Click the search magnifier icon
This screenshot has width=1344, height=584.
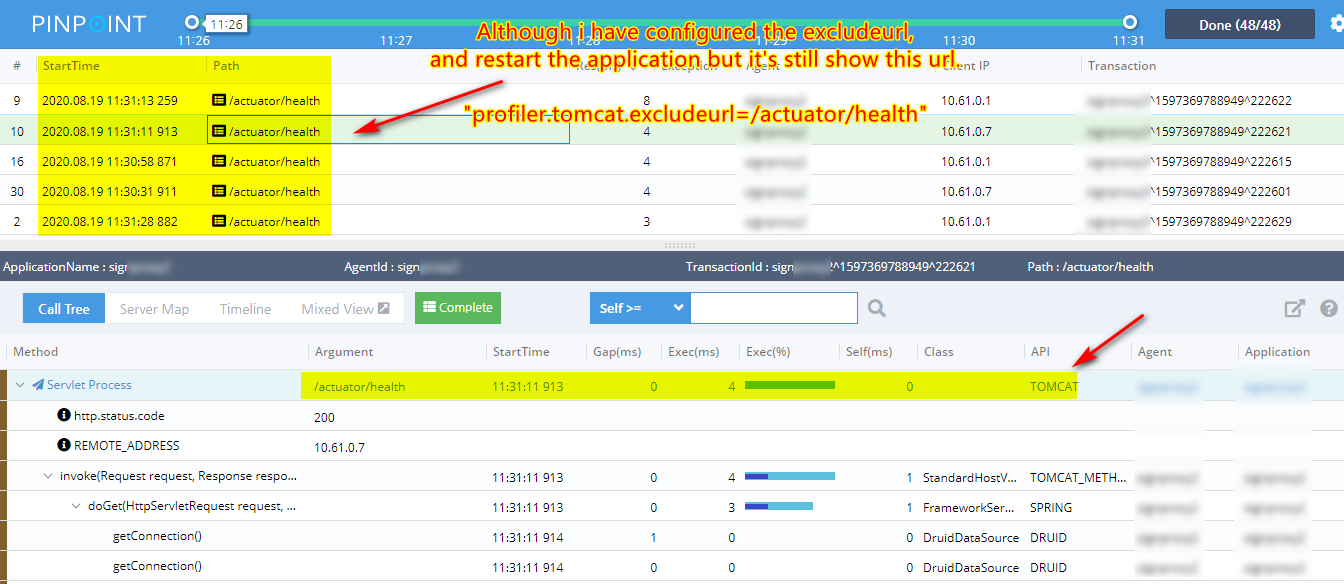pos(877,309)
